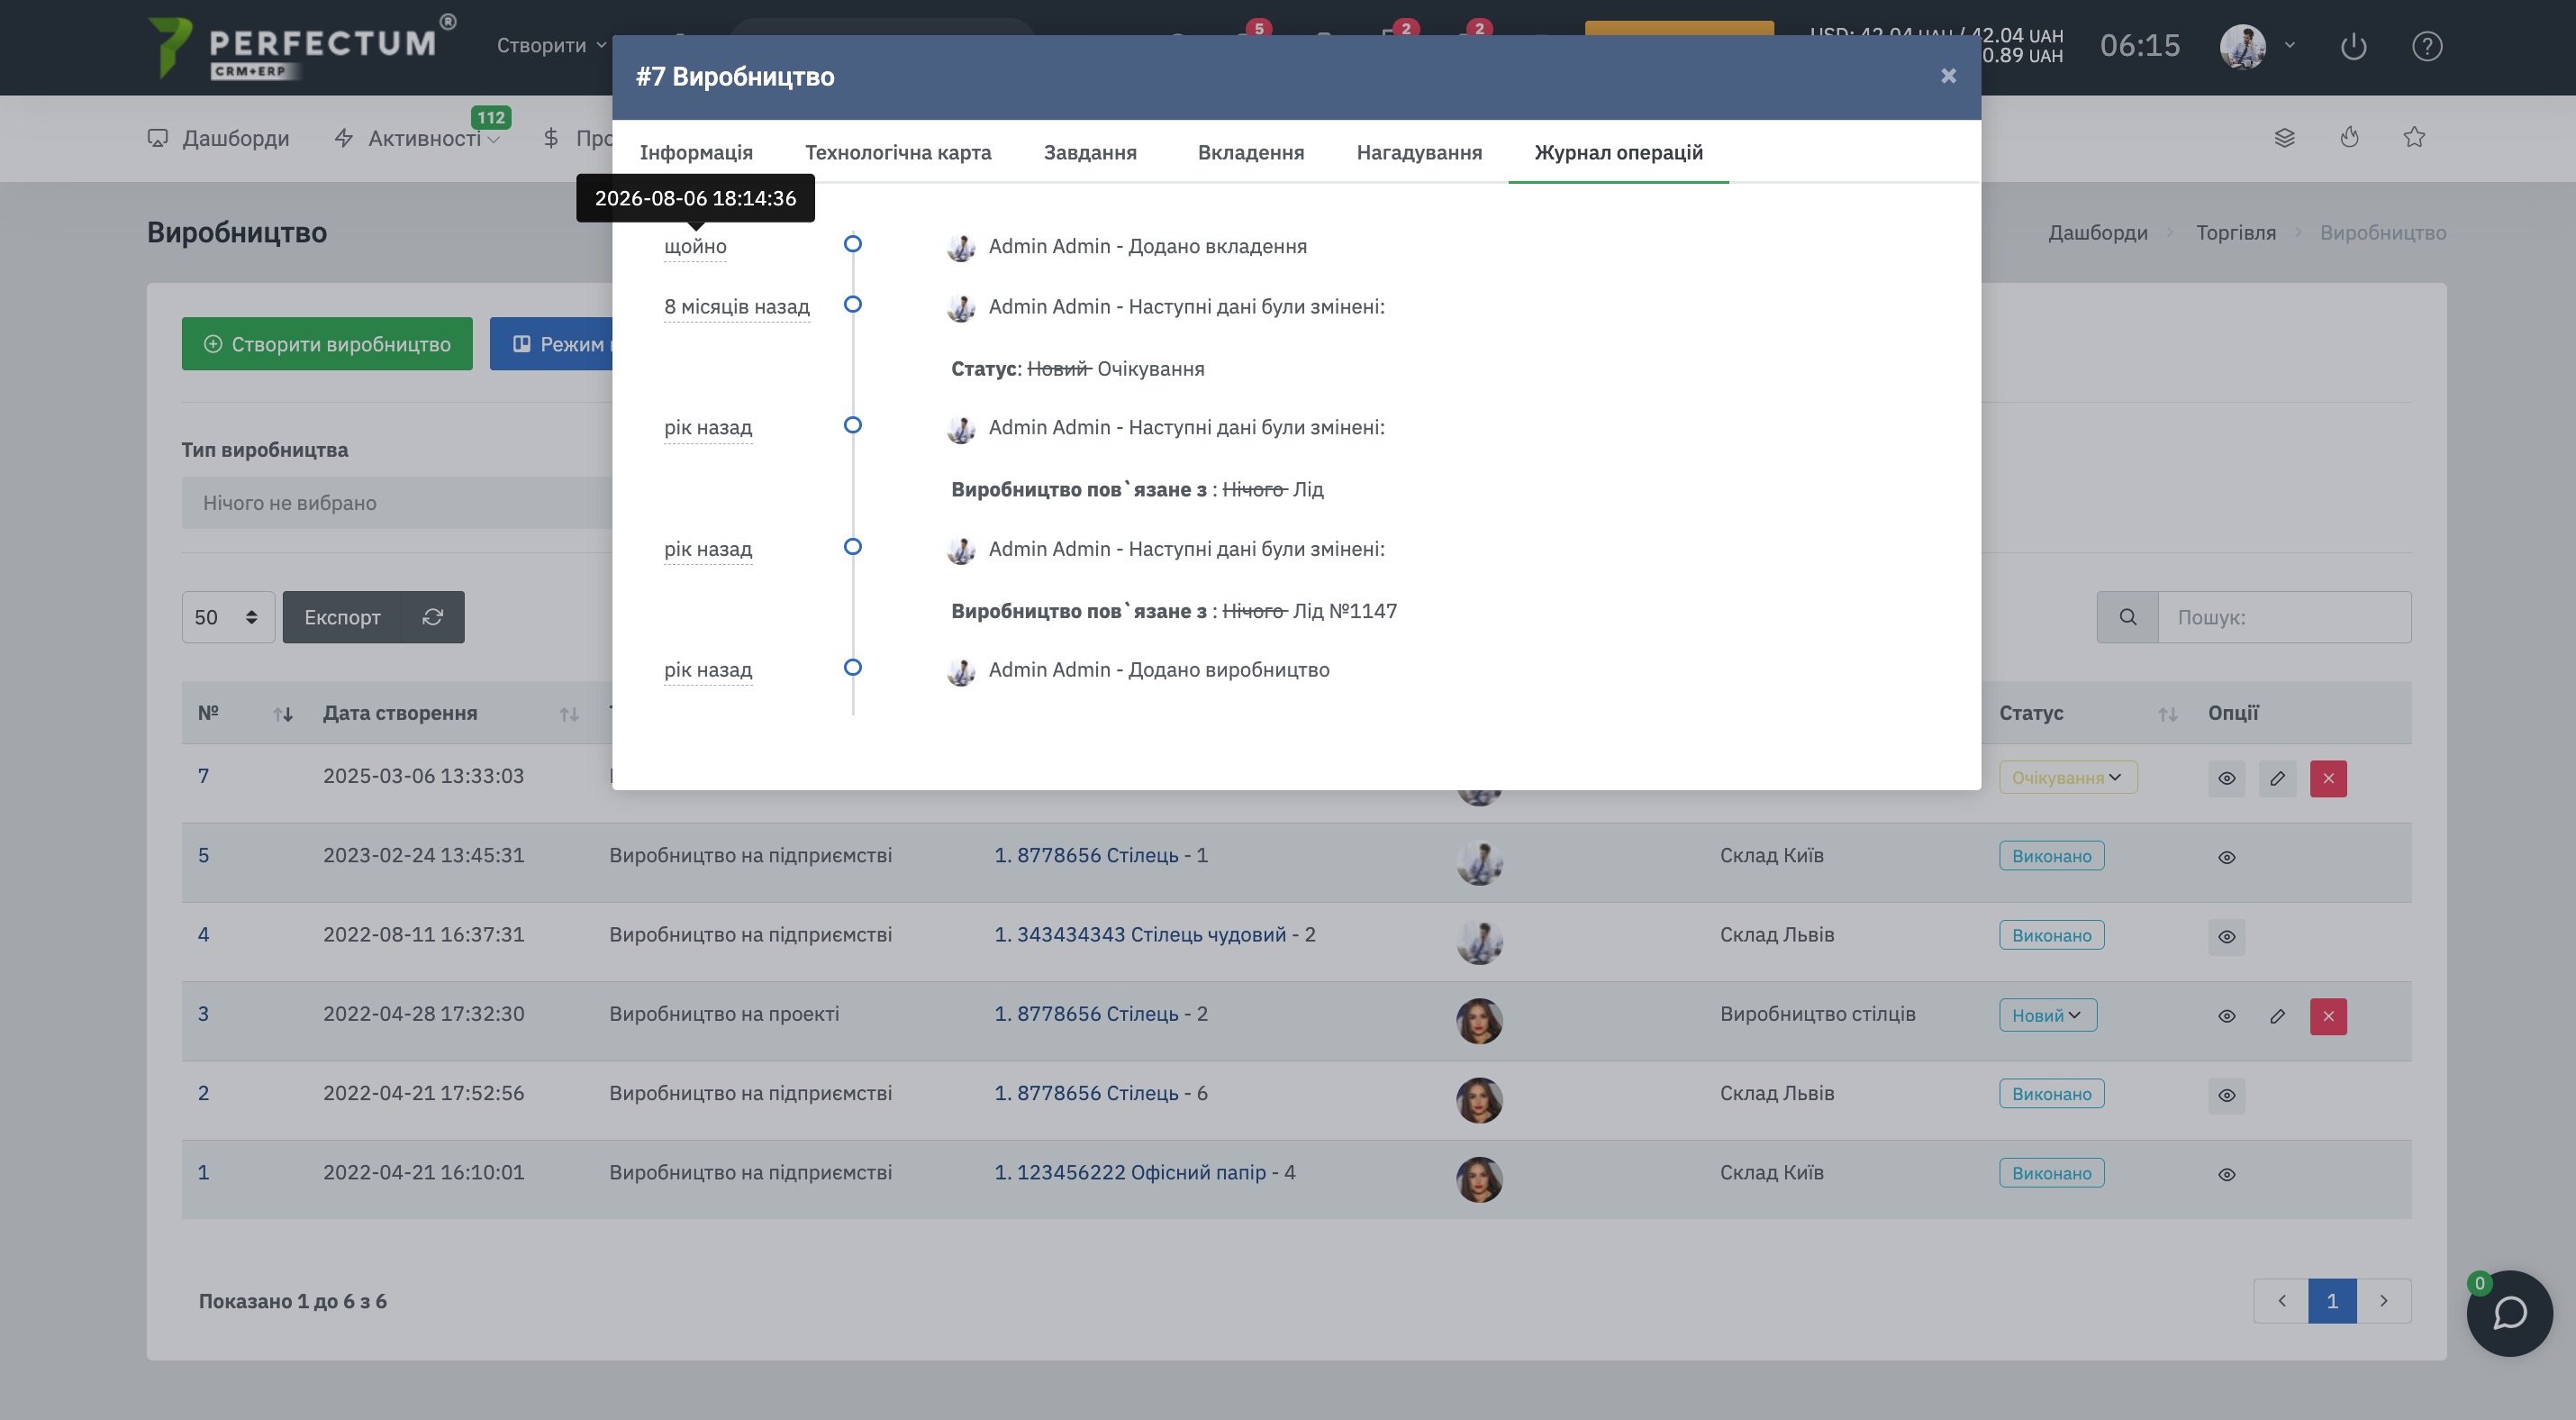Open the Інформація tab
The image size is (2576, 1420).
pos(696,152)
